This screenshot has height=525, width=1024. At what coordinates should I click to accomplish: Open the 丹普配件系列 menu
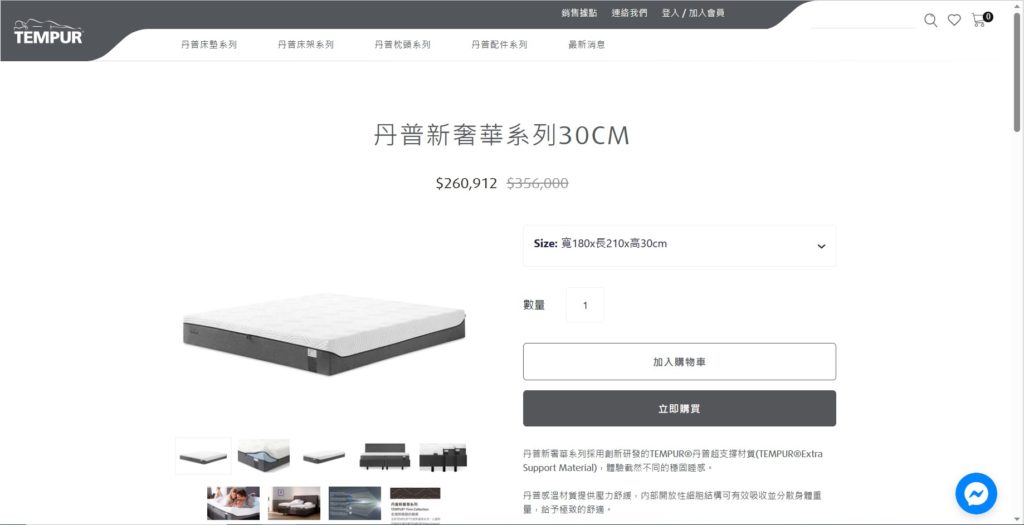(x=499, y=45)
